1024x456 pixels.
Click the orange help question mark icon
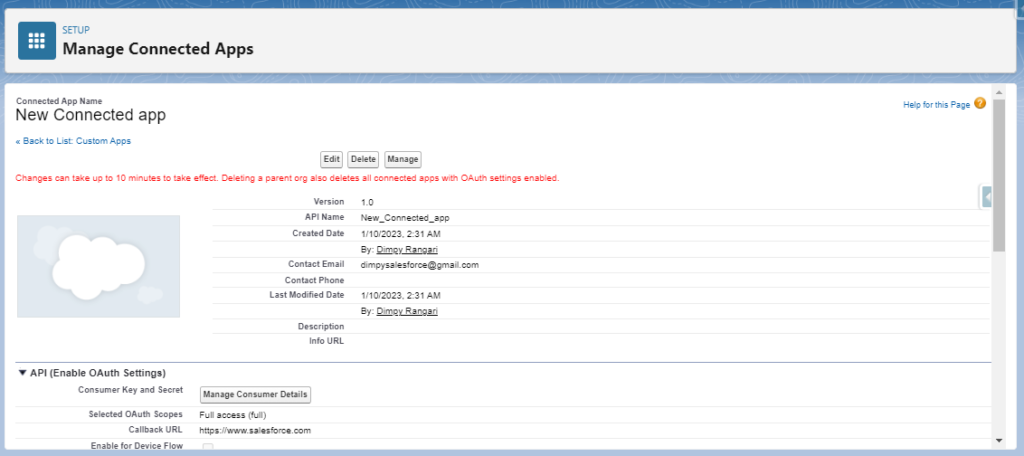980,103
